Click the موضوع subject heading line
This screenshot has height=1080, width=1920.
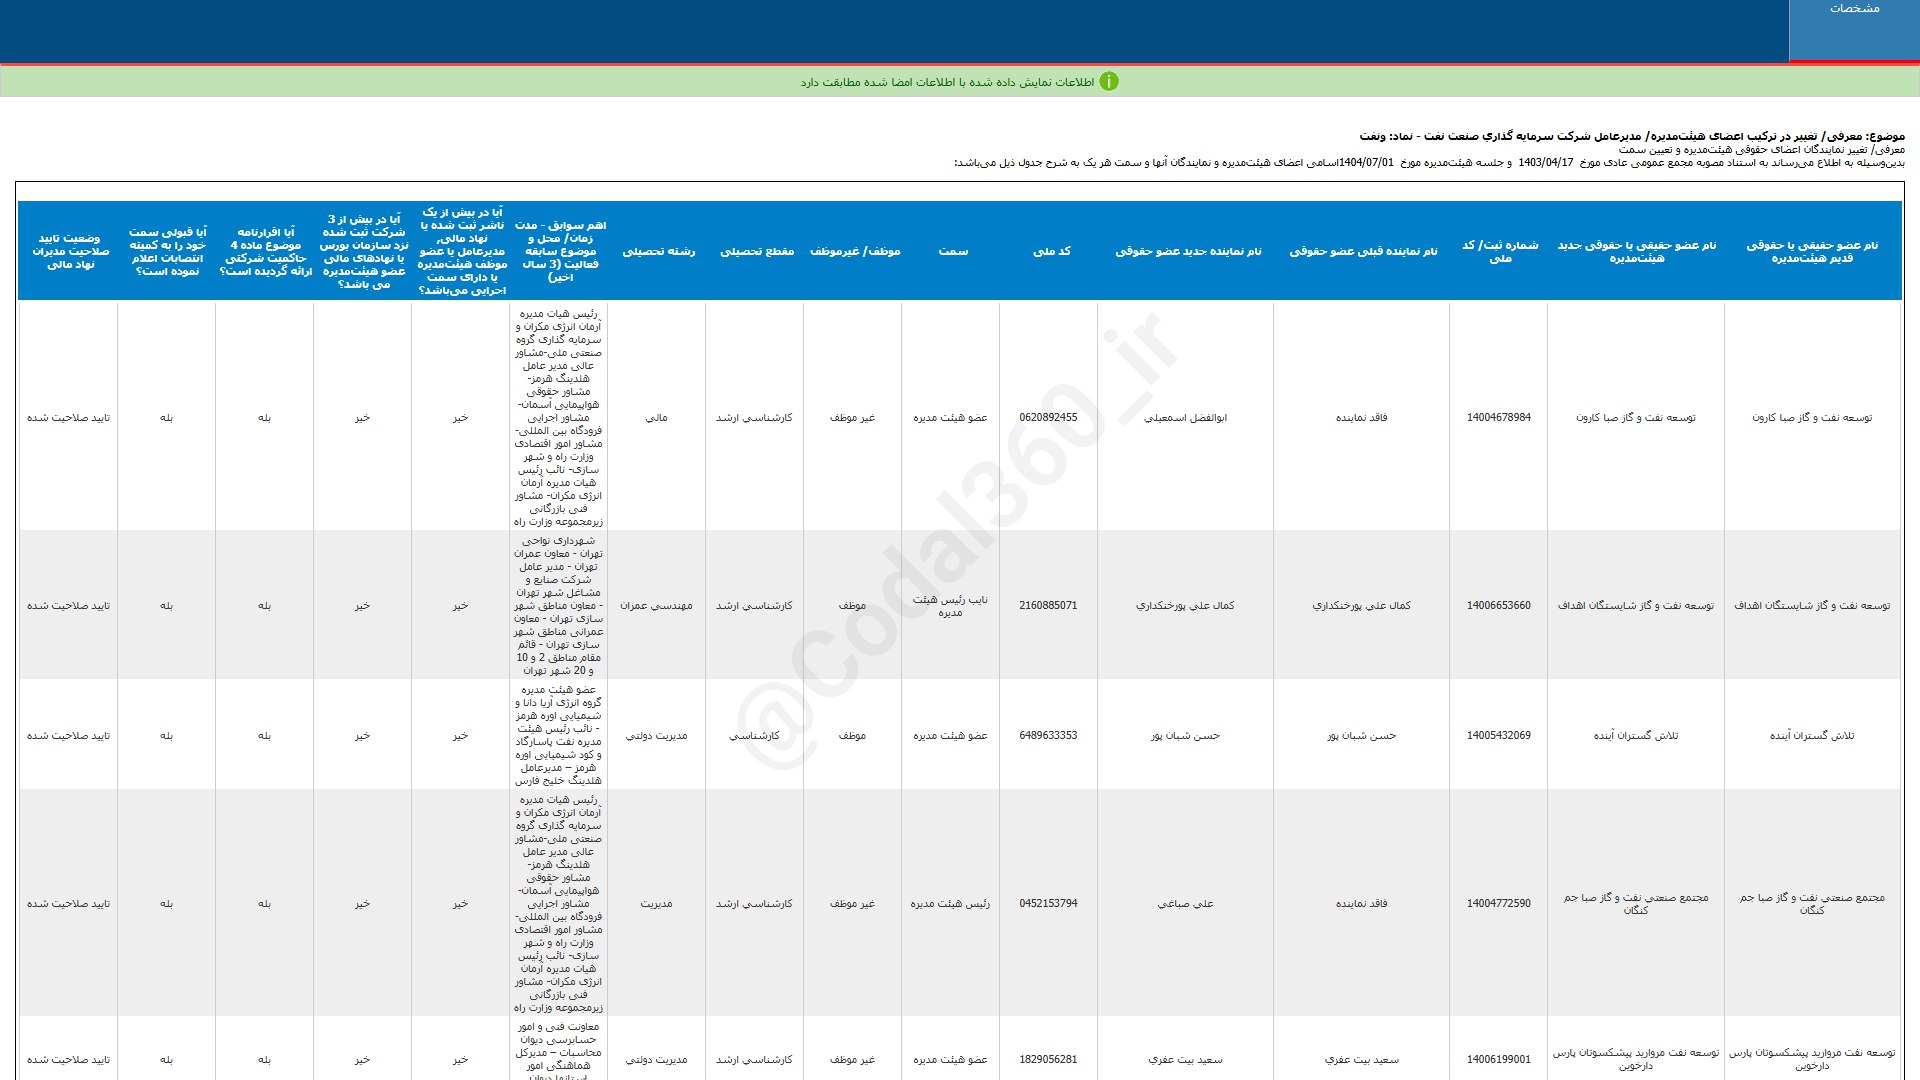1631,136
